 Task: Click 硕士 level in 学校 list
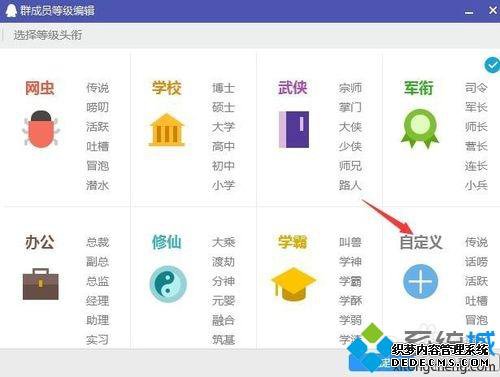223,107
